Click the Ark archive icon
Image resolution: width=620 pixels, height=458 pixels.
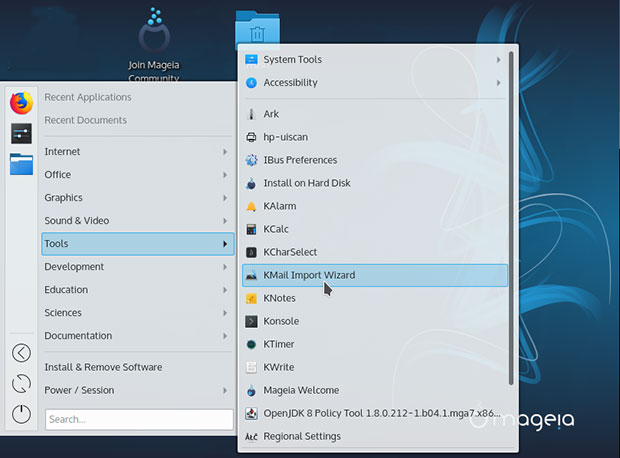click(x=251, y=114)
